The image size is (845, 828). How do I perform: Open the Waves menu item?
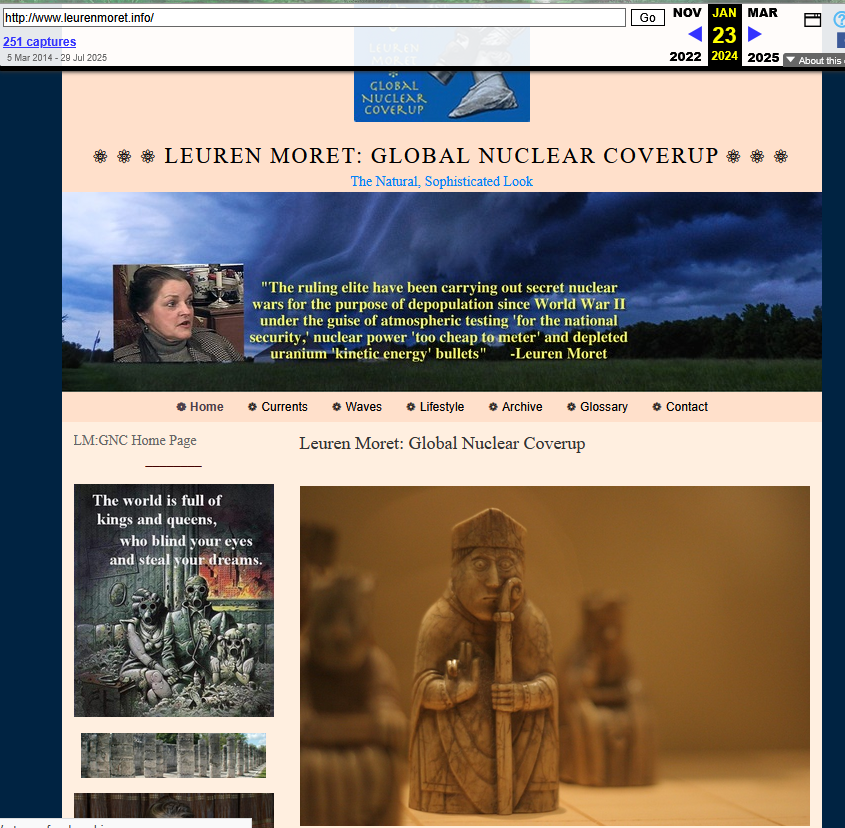click(363, 407)
